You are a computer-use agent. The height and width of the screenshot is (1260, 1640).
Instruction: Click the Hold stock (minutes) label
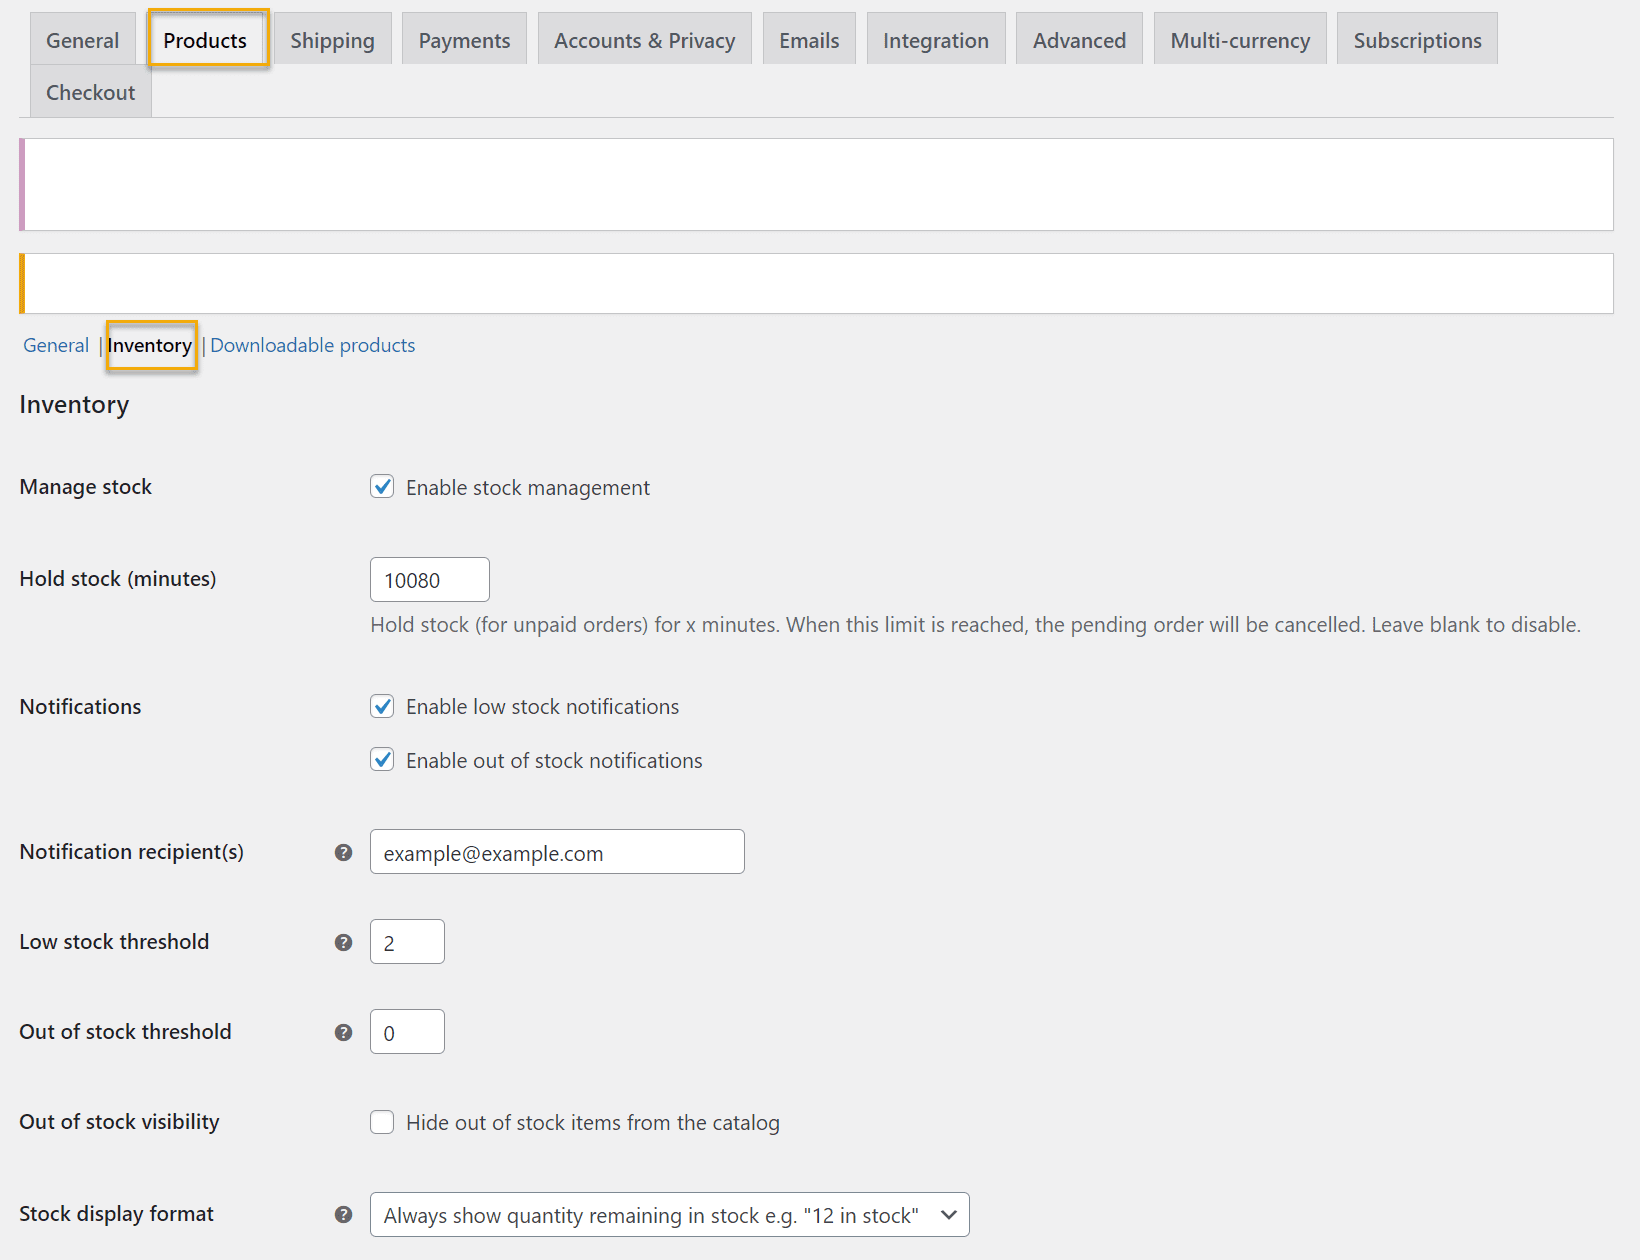click(x=118, y=579)
